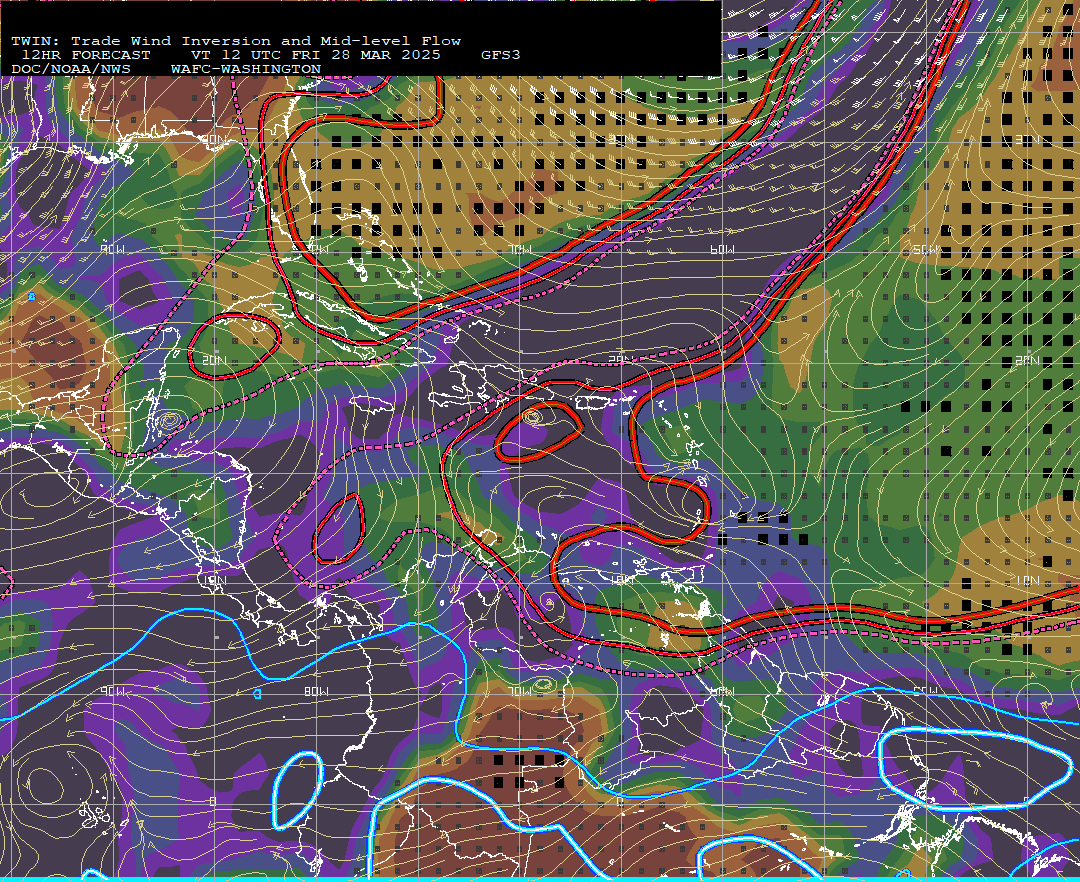This screenshot has width=1080, height=882.
Task: Click the "GFS3" model label
Action: (x=501, y=55)
